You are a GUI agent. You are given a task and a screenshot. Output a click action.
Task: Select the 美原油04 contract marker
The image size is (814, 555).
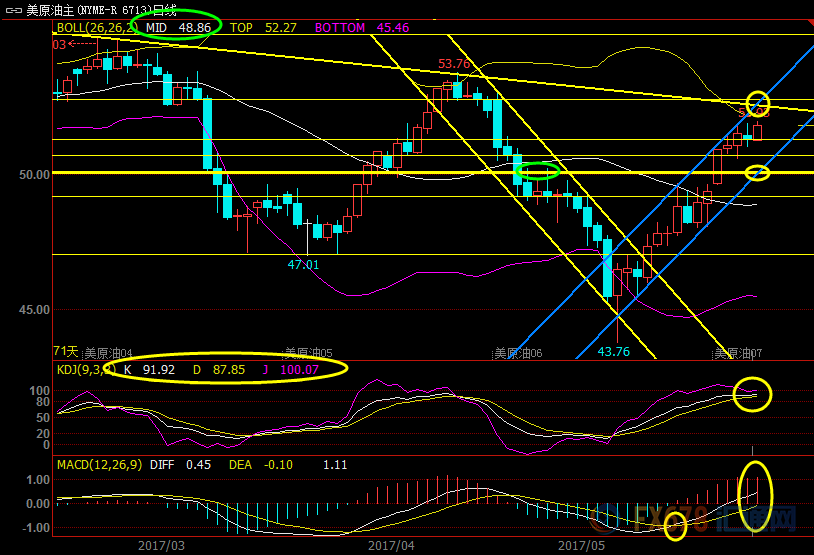[x=108, y=354]
